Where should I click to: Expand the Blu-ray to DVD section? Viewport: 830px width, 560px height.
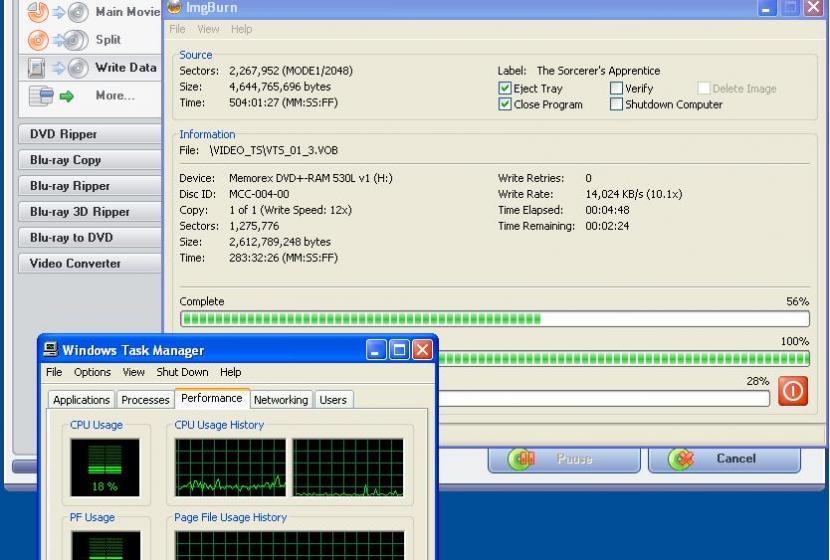89,238
